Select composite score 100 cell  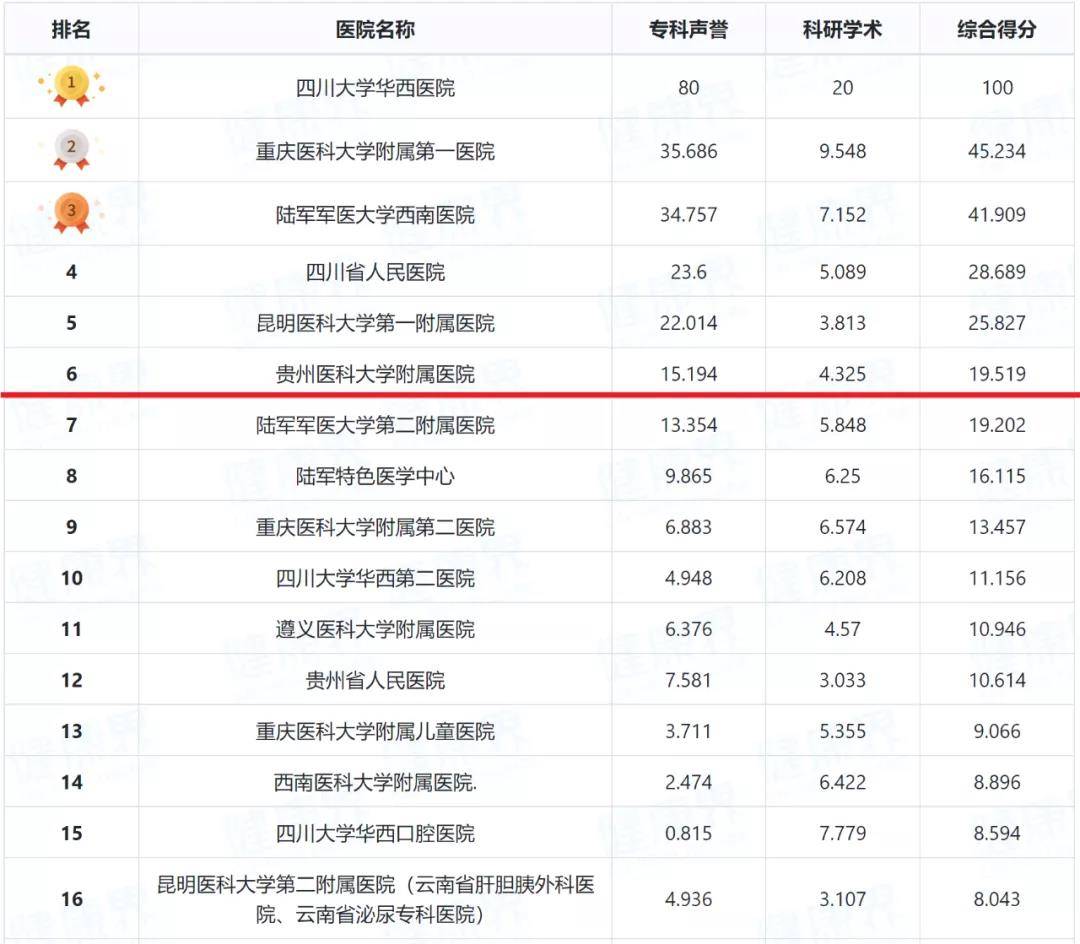point(997,88)
